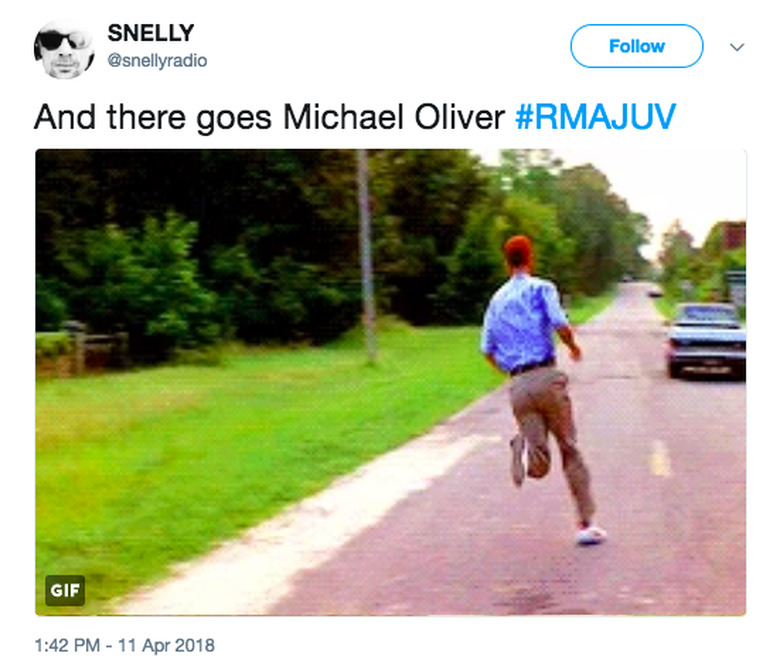Open the @snellyradio handle link

click(157, 61)
